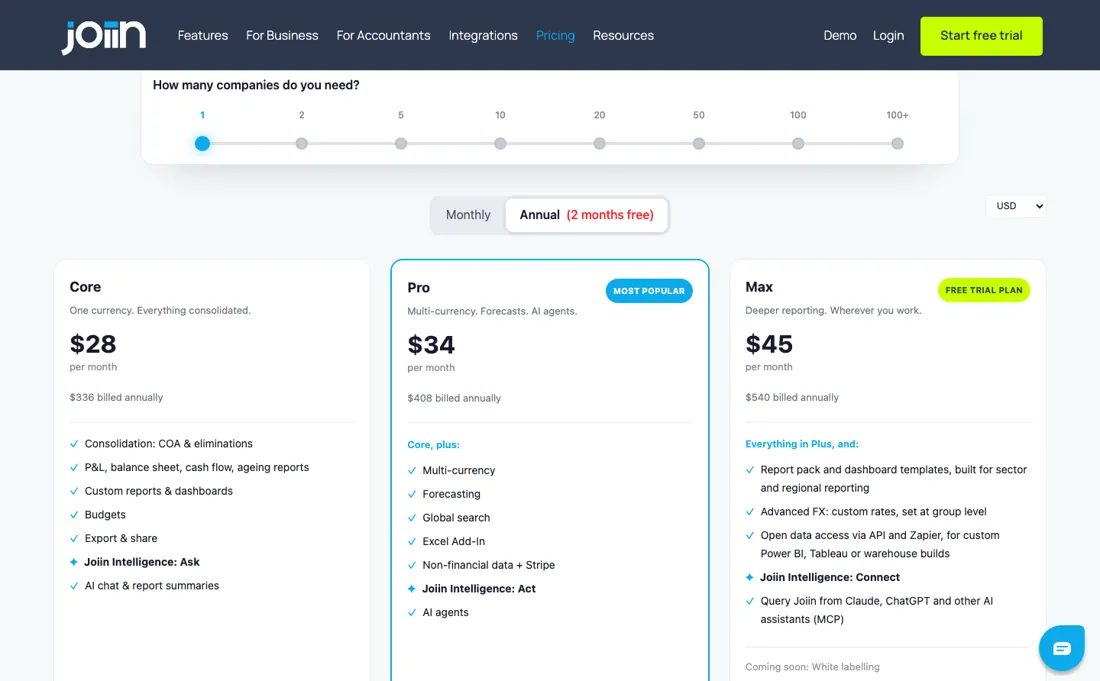Set companies slider to 10

click(500, 143)
